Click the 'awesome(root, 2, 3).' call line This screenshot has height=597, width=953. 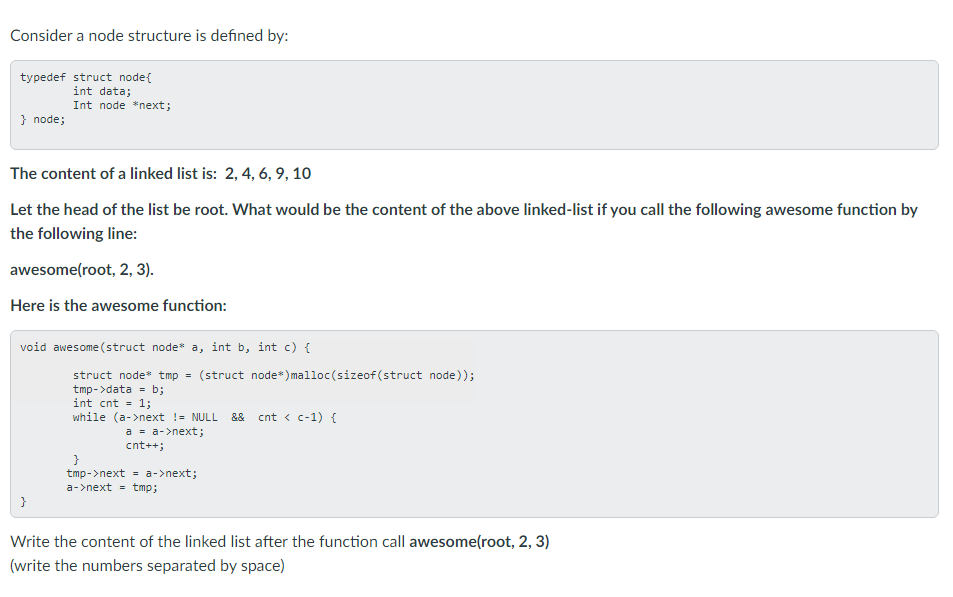click(82, 269)
